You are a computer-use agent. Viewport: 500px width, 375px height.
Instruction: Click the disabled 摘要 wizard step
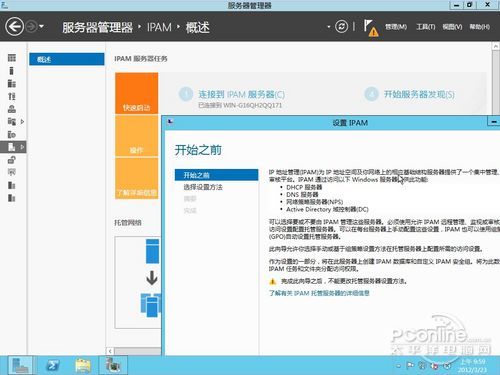pos(190,199)
